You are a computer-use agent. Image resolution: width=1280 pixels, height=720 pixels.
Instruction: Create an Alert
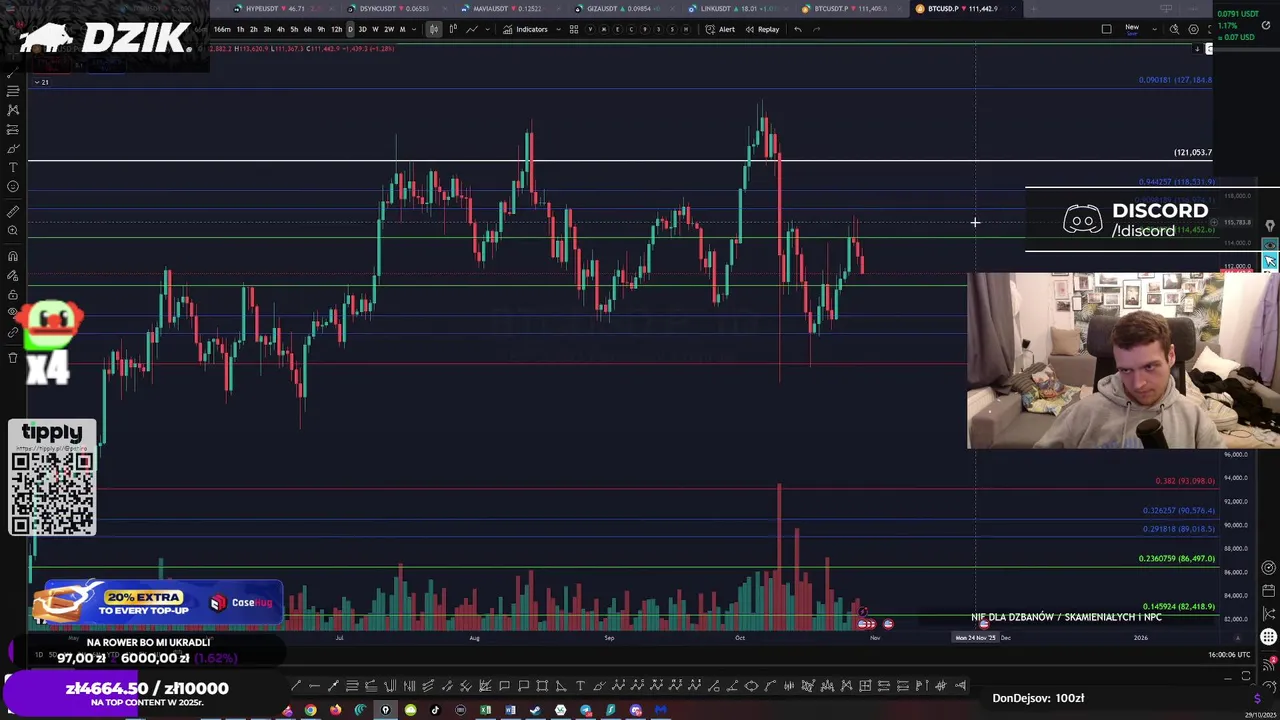(721, 29)
